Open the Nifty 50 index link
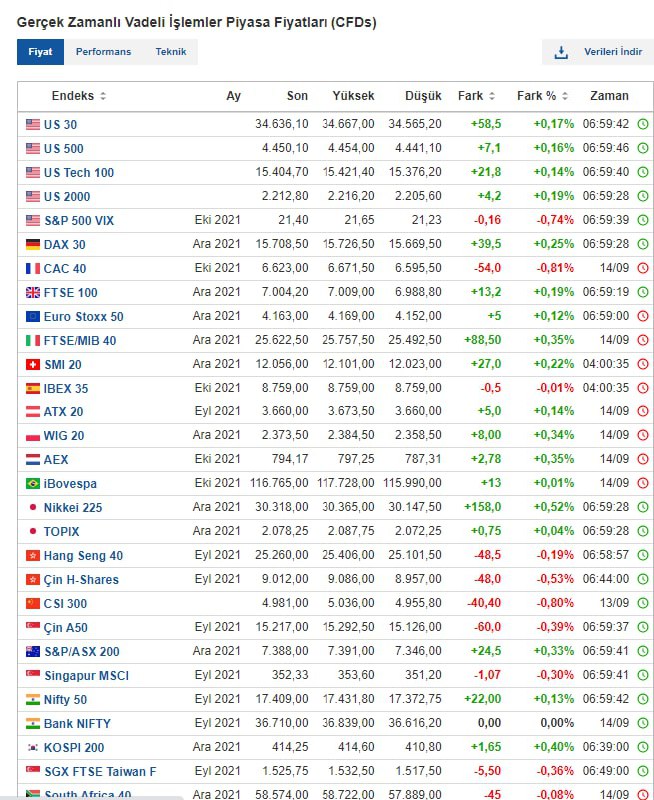Image resolution: width=654 pixels, height=800 pixels. (65, 699)
